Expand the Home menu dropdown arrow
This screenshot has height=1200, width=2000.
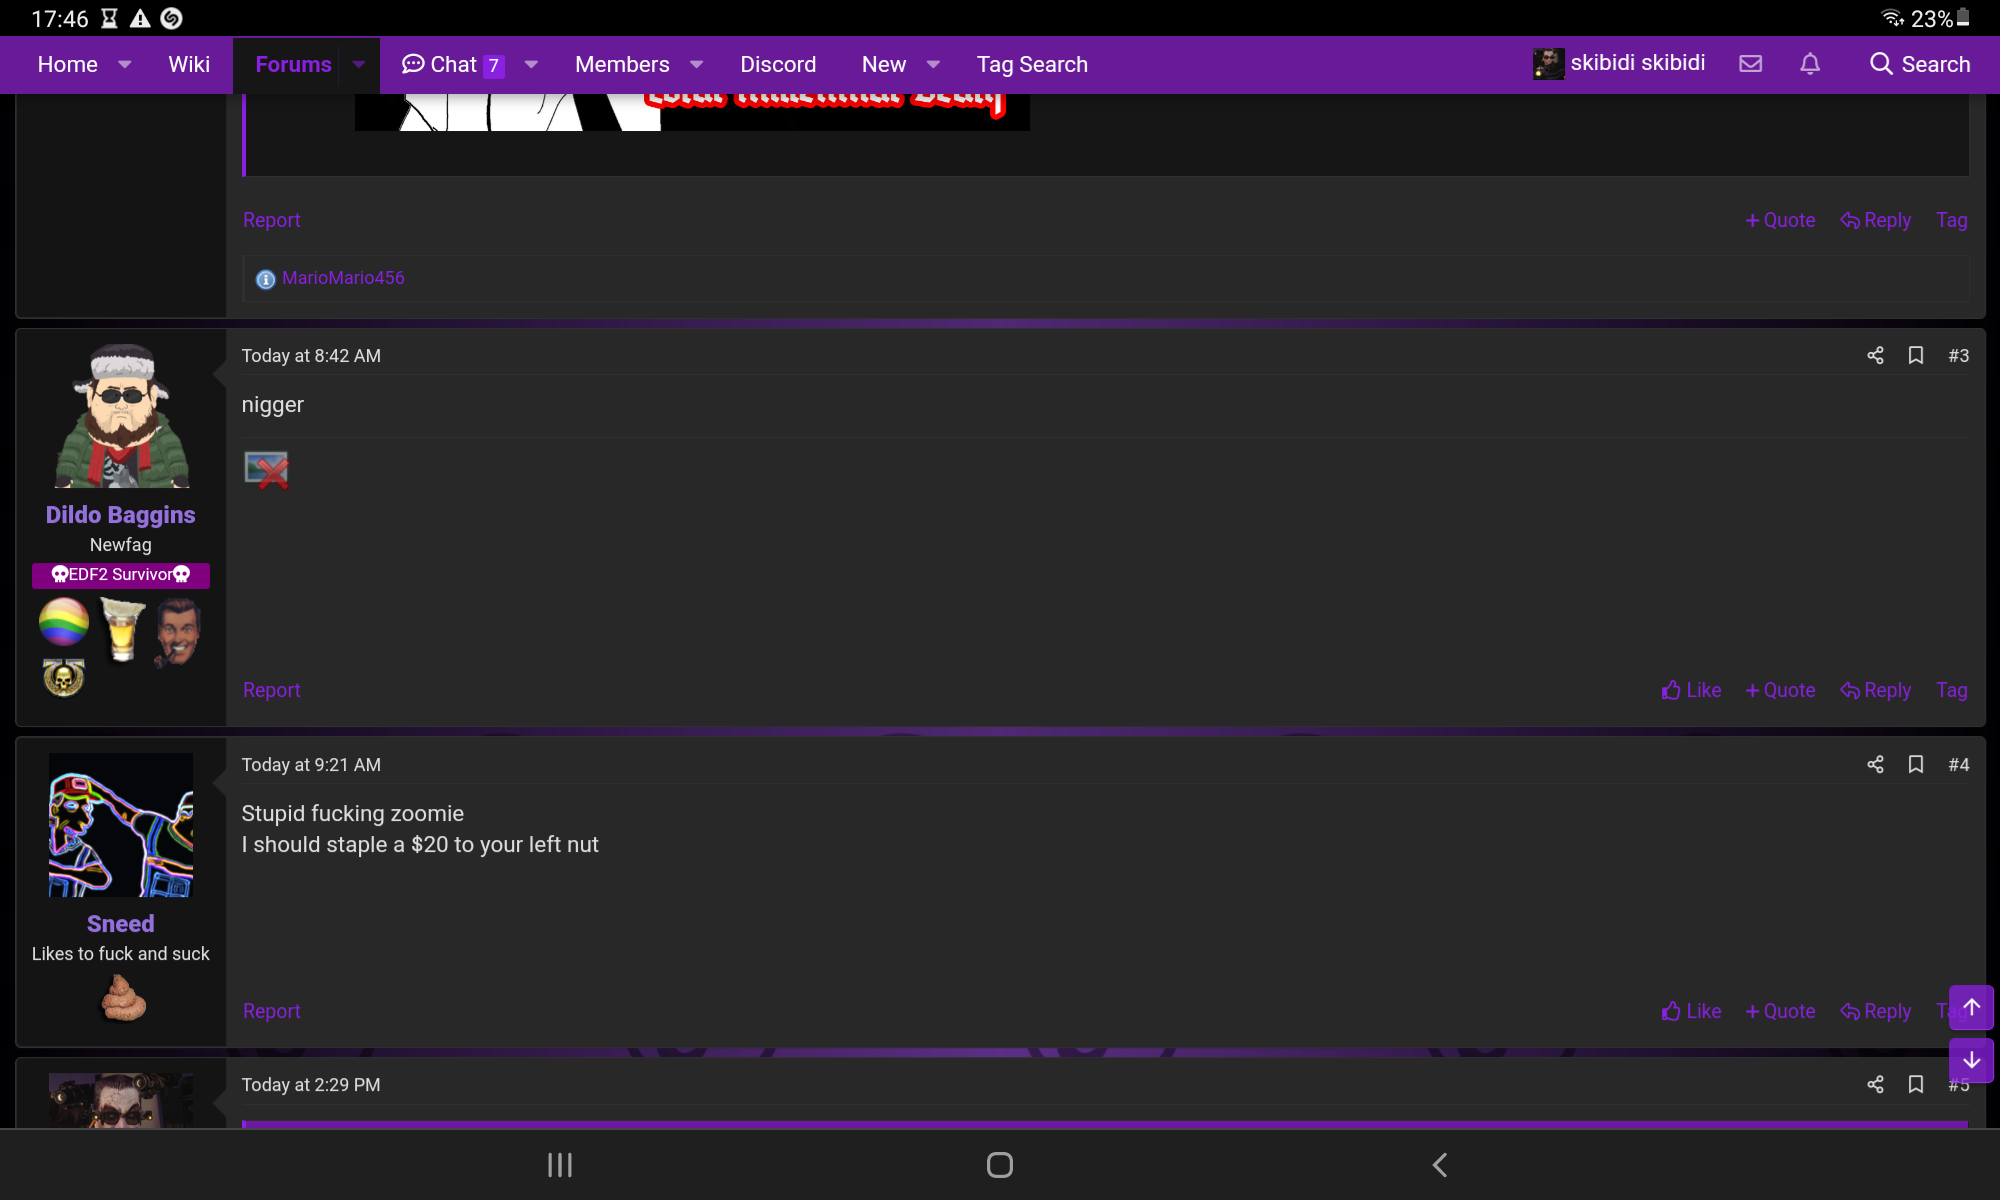coord(125,64)
